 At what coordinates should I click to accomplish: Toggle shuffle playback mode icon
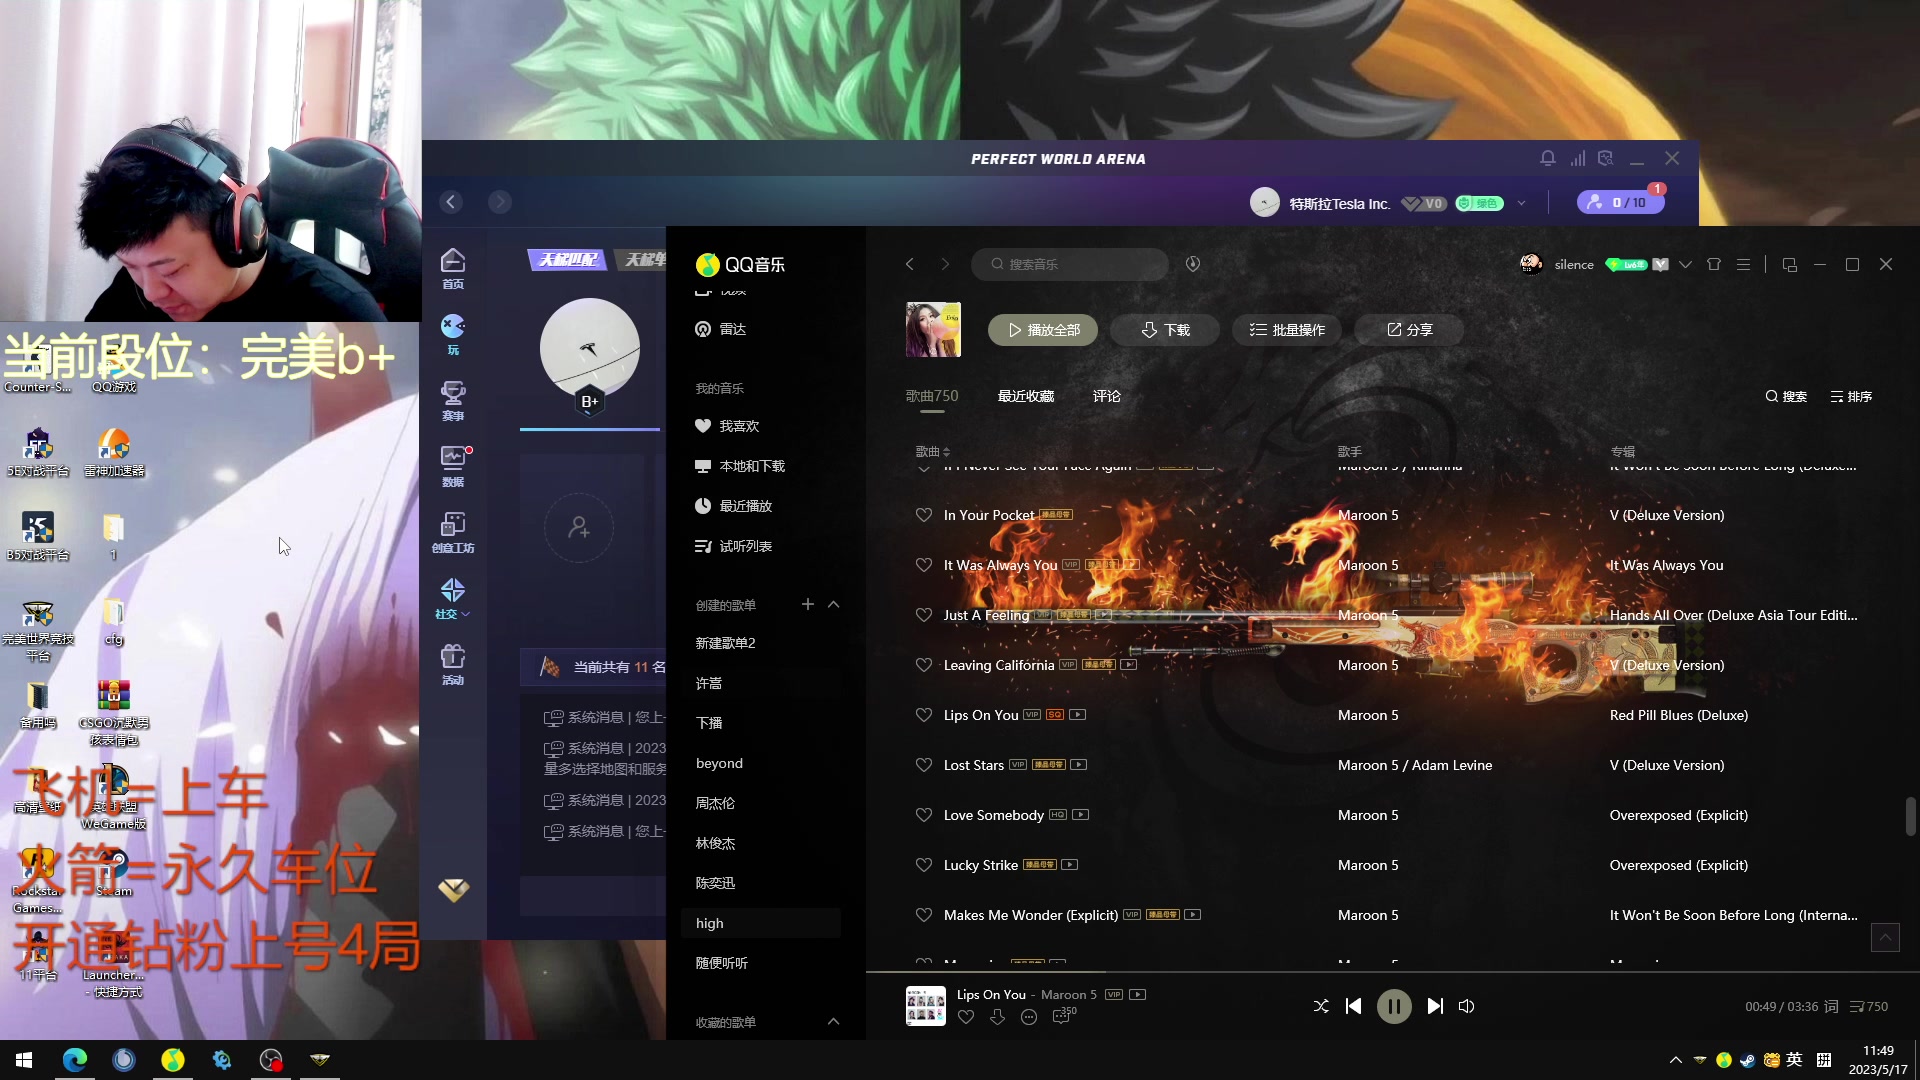coord(1321,1006)
